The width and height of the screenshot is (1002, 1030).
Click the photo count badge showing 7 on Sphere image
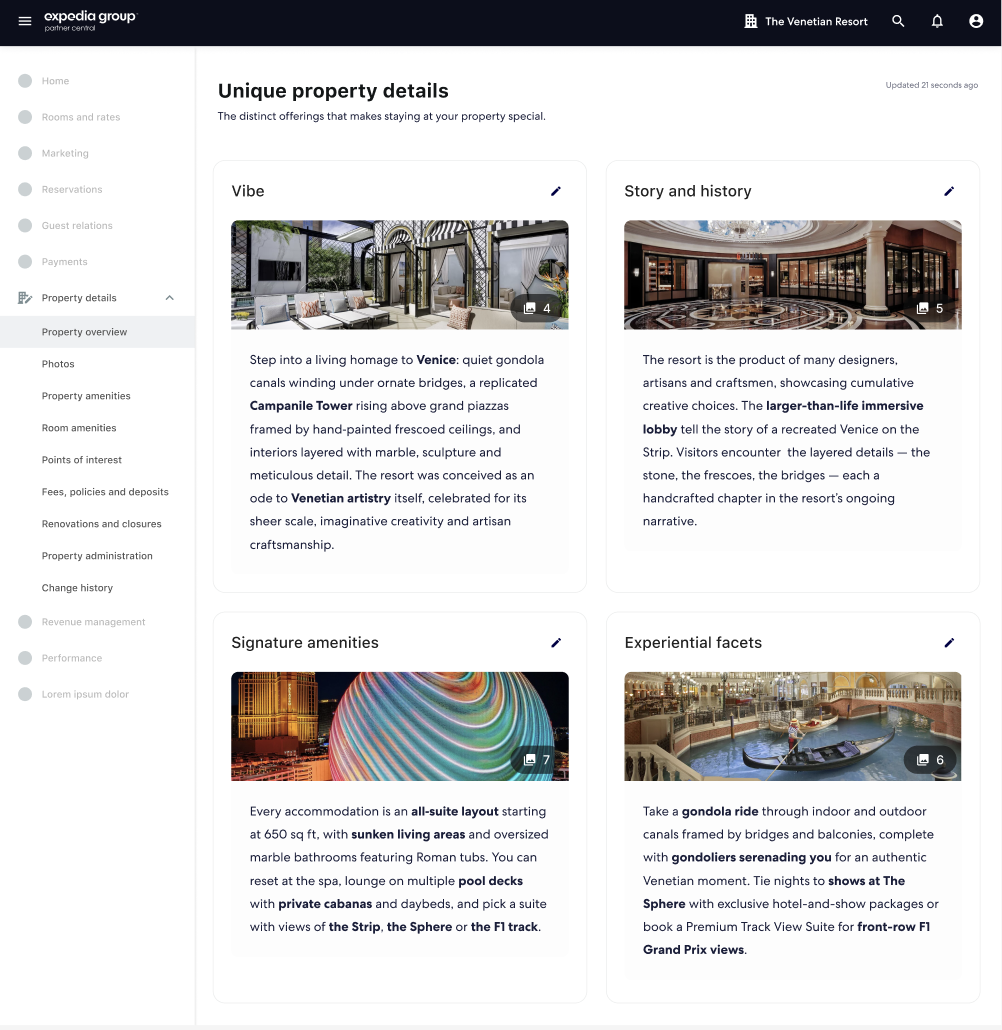click(537, 760)
